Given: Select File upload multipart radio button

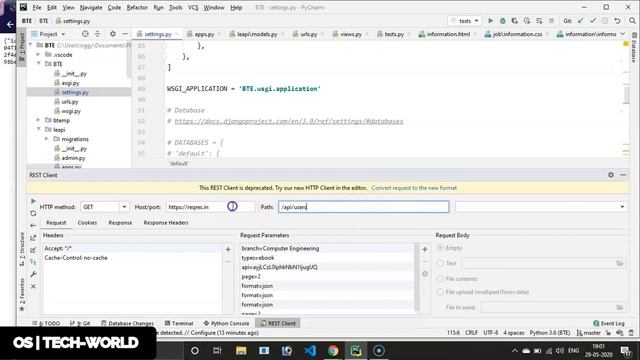Looking at the screenshot, I should click(x=440, y=292).
